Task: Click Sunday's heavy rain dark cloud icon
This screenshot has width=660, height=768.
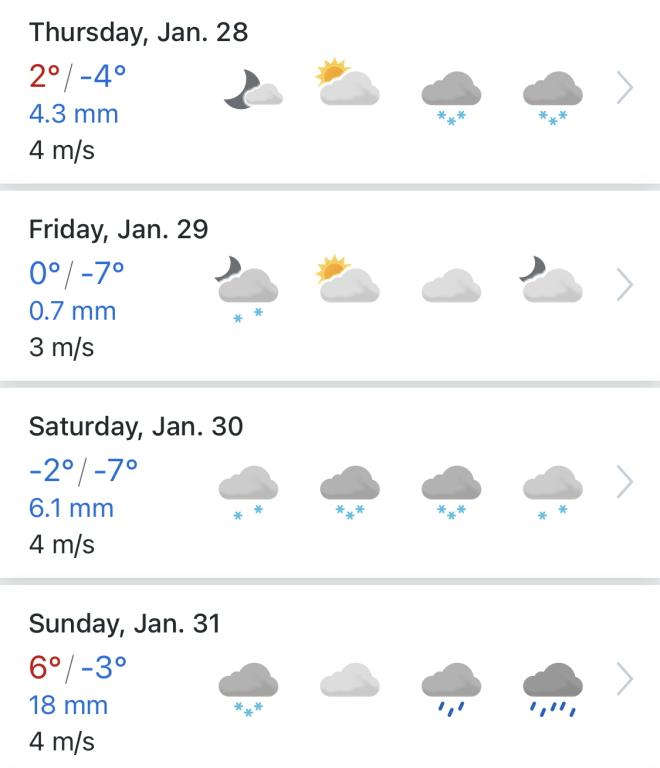Action: 552,689
